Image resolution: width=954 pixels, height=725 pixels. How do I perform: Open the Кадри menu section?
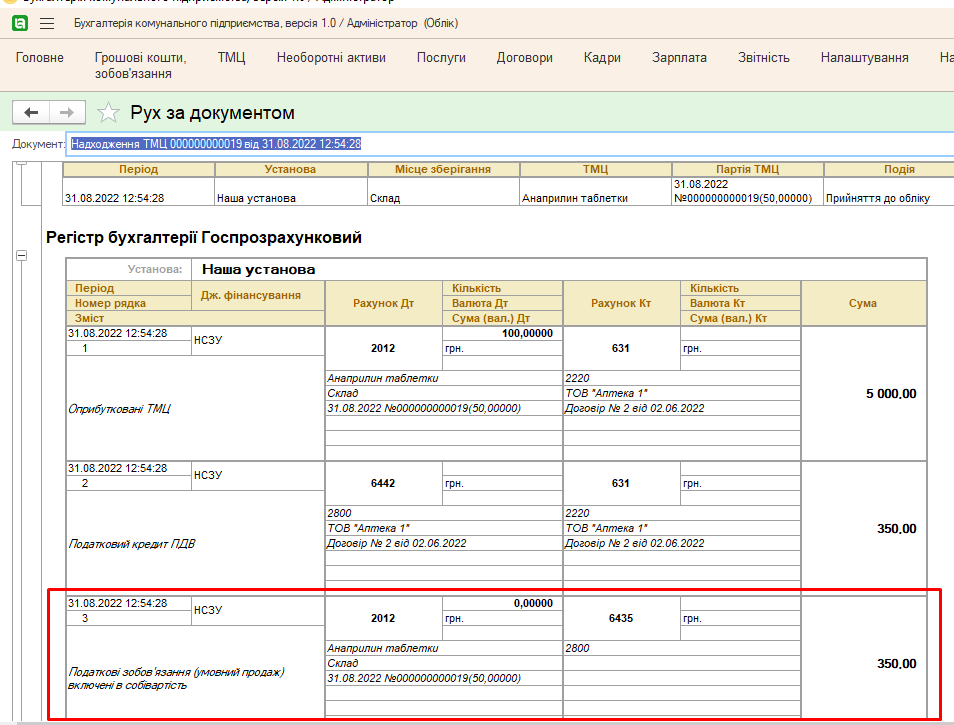[601, 58]
